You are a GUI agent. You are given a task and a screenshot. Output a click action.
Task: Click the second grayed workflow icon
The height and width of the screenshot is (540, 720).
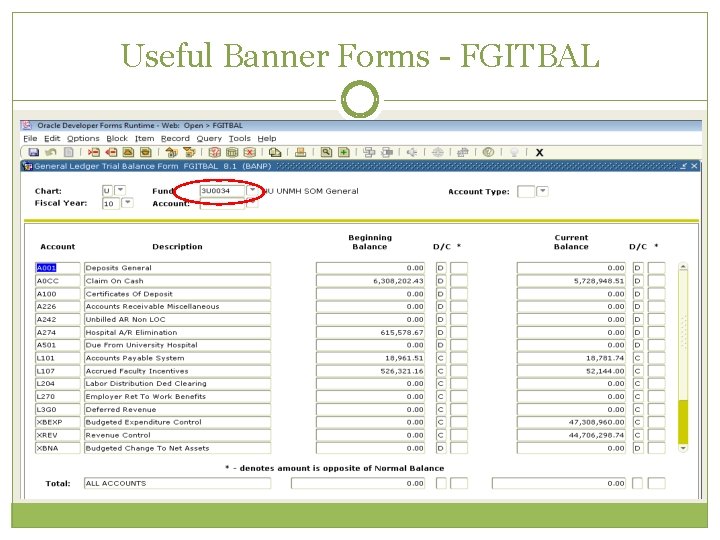click(387, 152)
